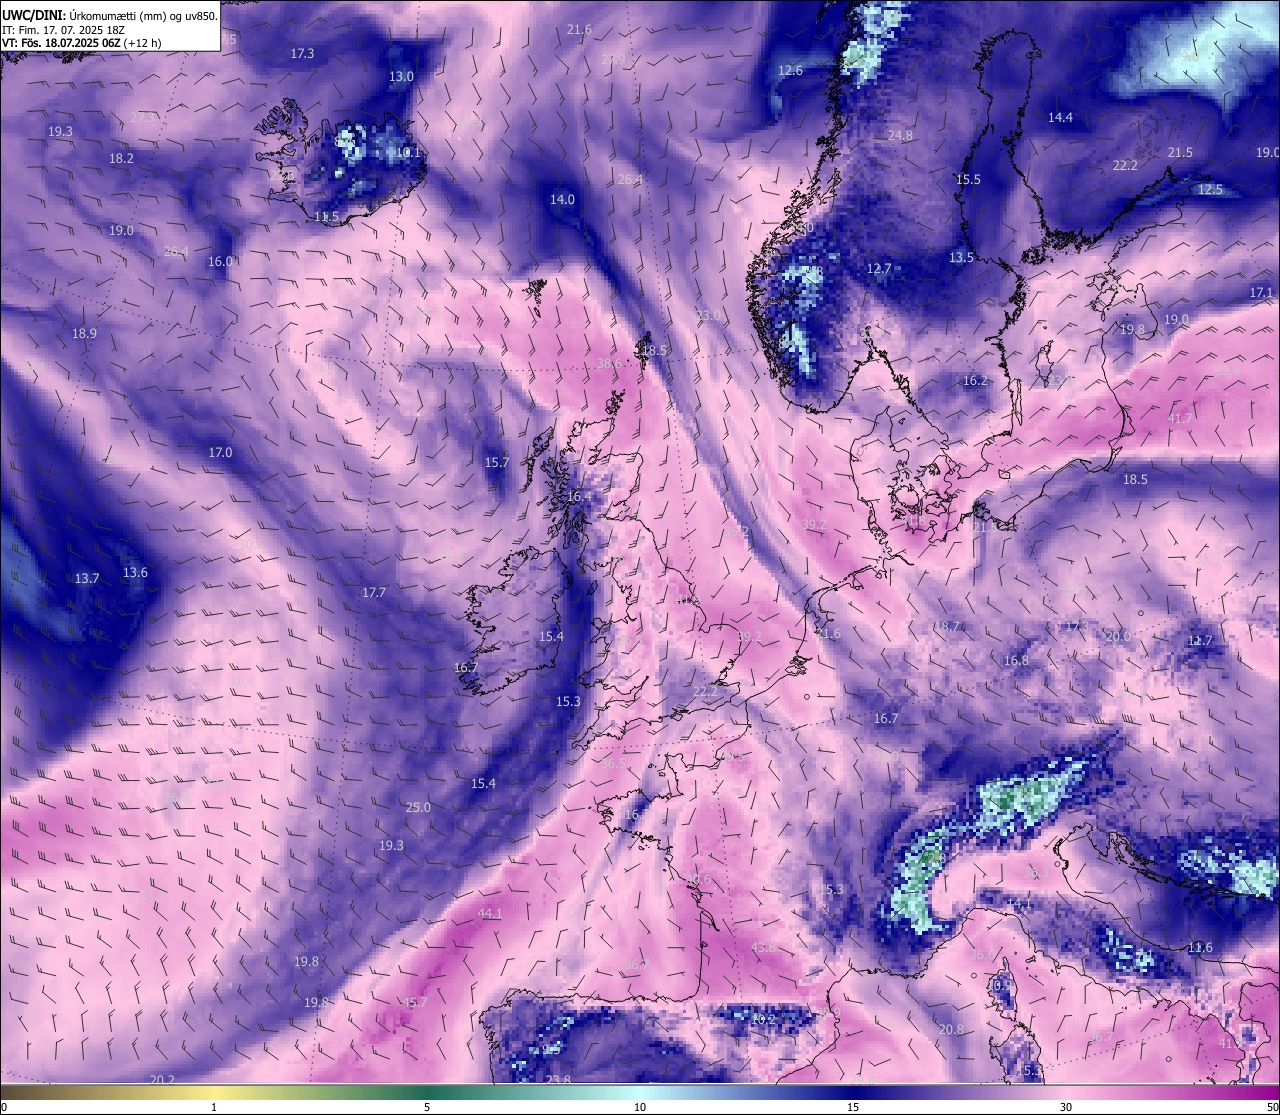Click the '17.7' value west of Ireland
The image size is (1280, 1115).
pyautogui.click(x=373, y=592)
